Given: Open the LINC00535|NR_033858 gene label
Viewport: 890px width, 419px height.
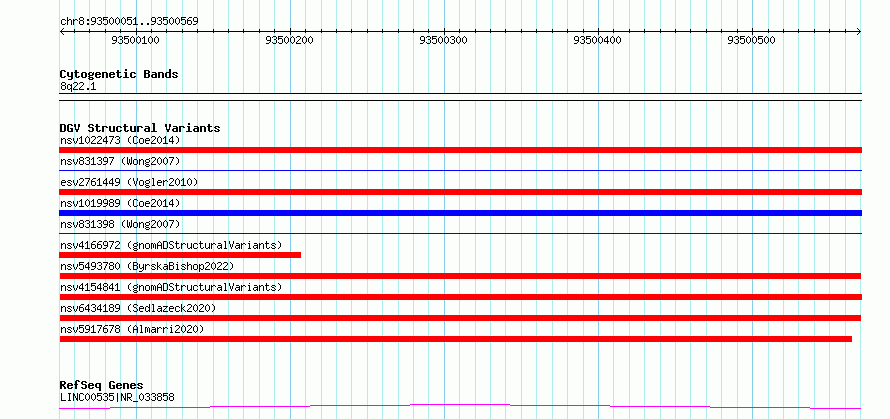Looking at the screenshot, I should [117, 397].
